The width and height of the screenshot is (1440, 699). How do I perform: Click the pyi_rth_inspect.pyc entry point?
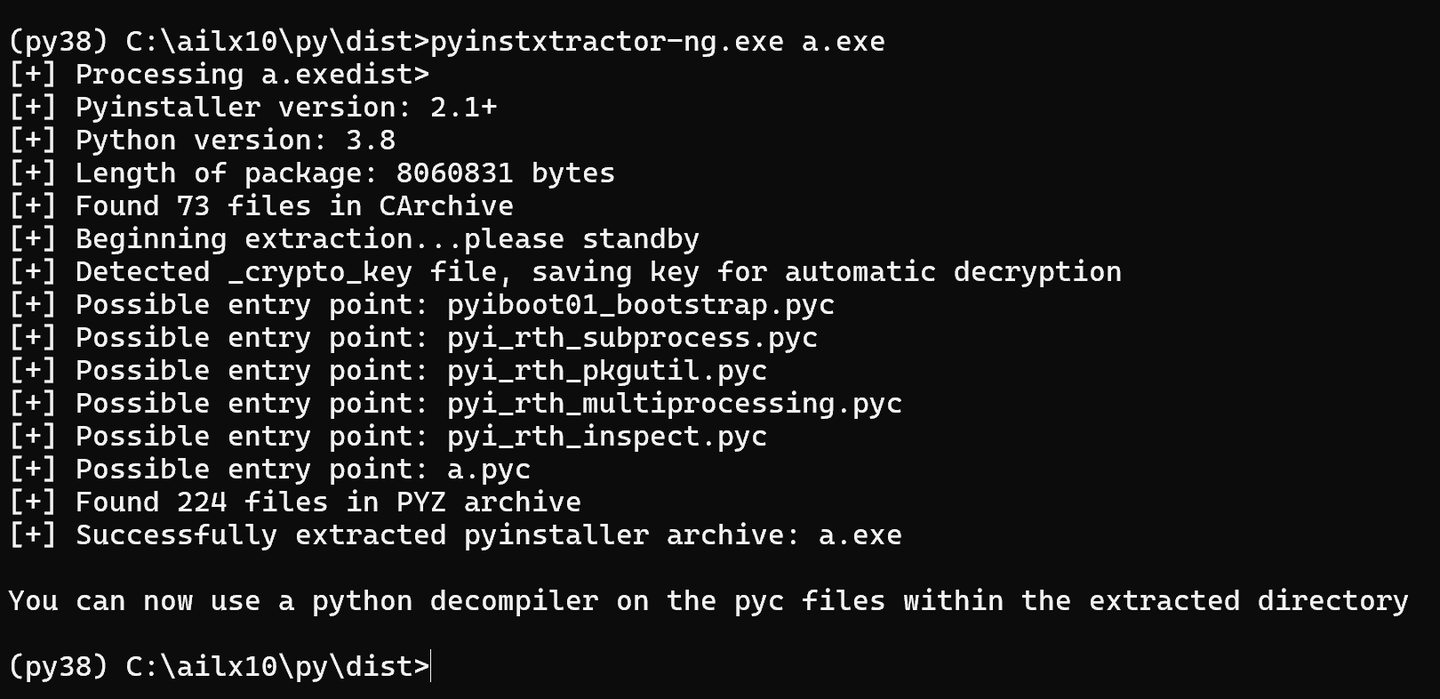point(607,437)
